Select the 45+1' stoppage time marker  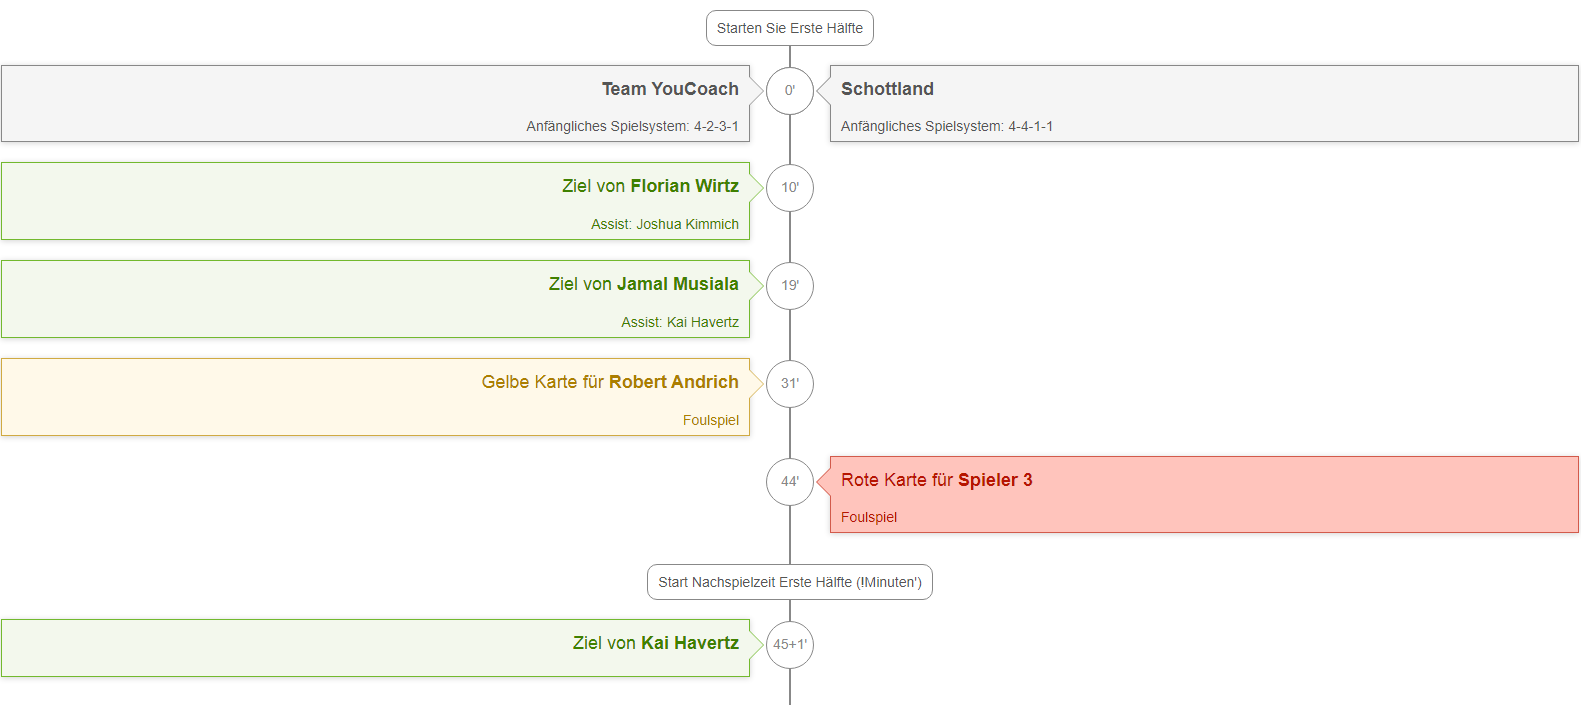pyautogui.click(x=790, y=645)
